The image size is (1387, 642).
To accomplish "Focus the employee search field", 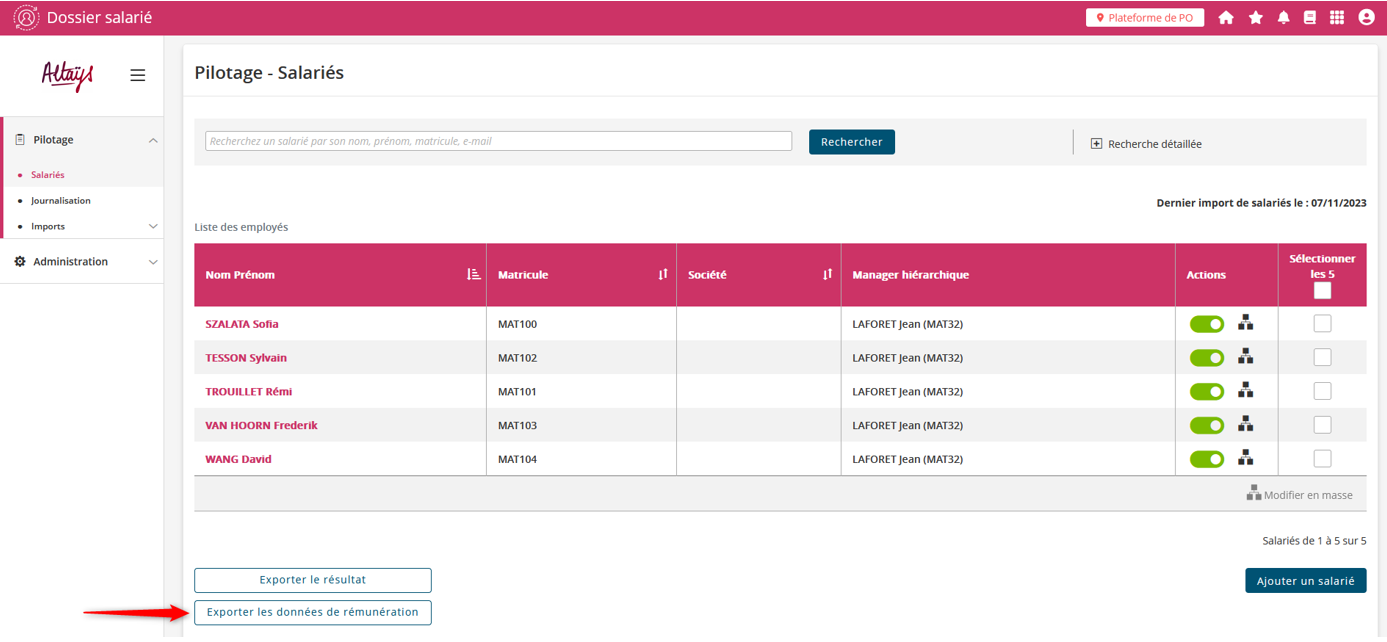I will [x=498, y=141].
